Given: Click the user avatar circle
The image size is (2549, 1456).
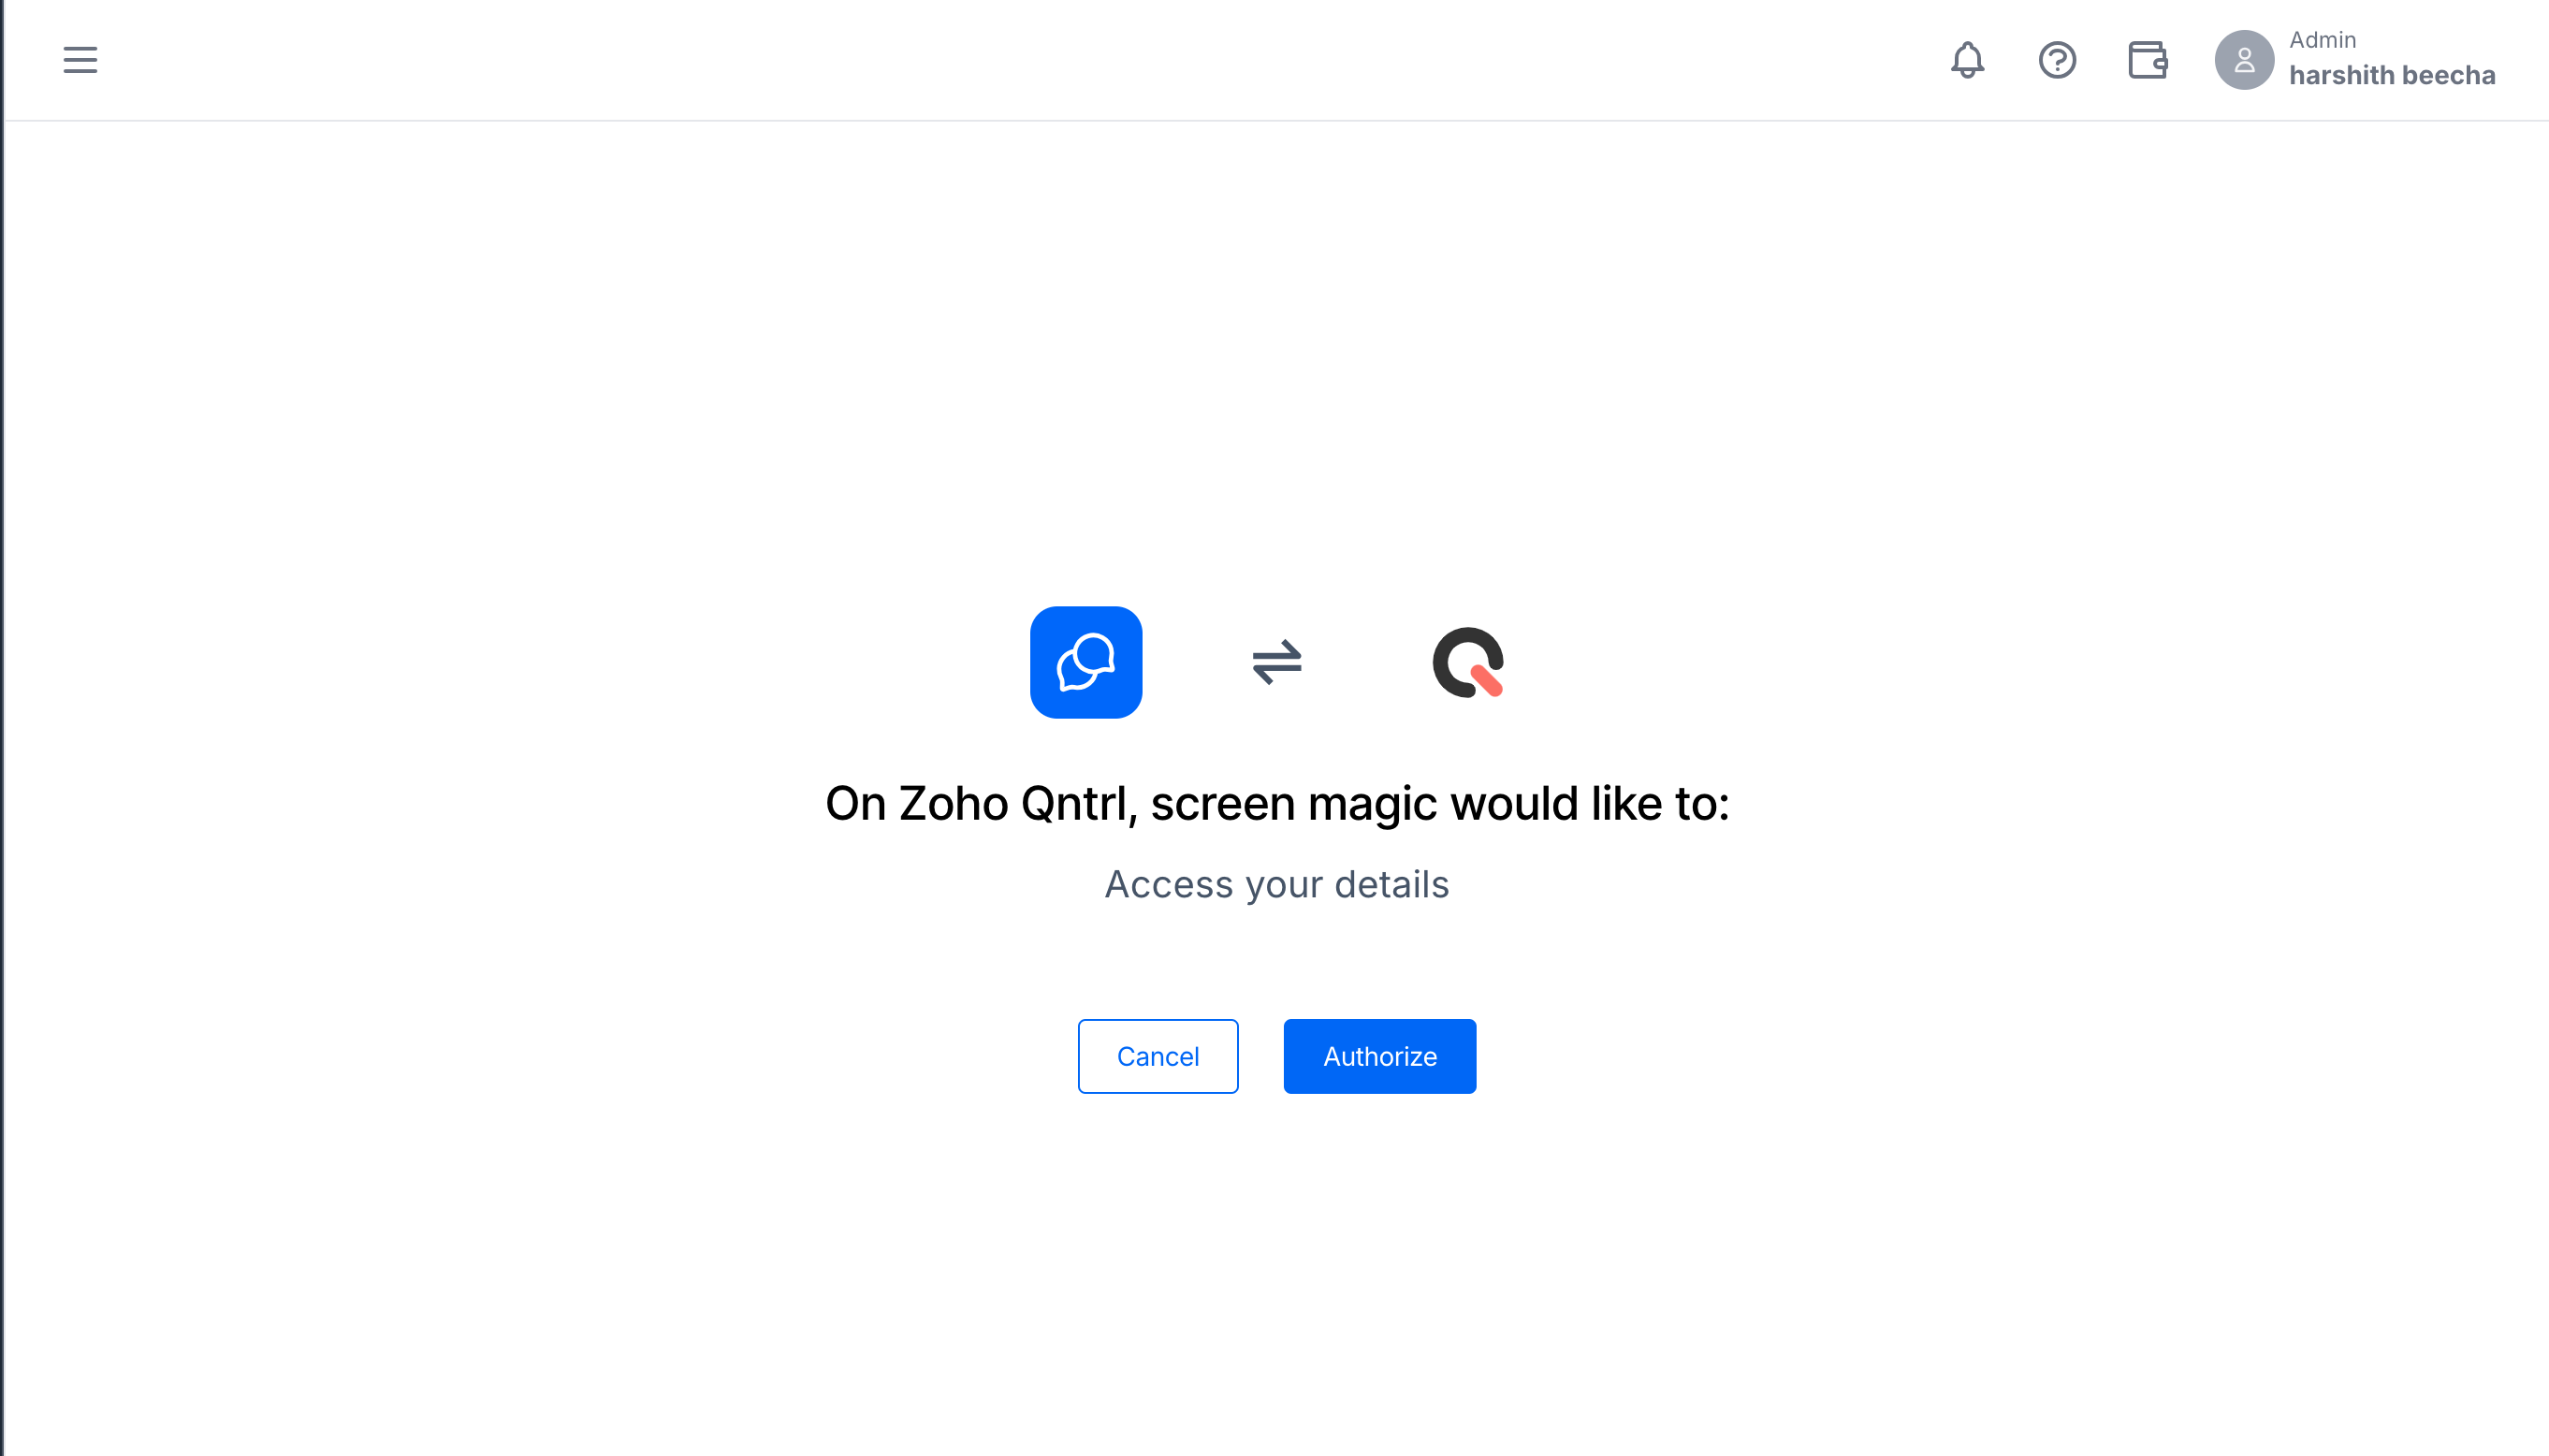Looking at the screenshot, I should [2244, 60].
